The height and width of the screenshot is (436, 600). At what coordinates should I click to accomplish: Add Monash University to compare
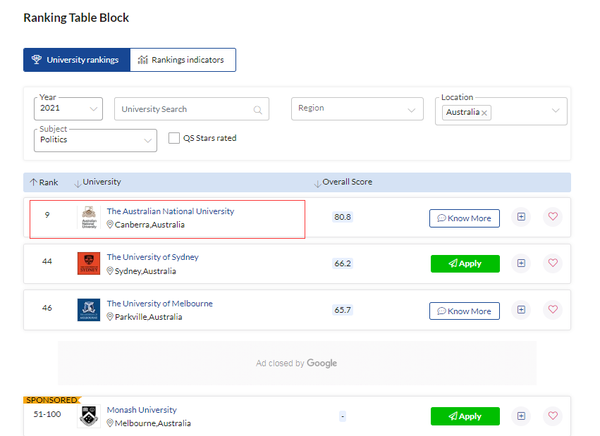521,416
